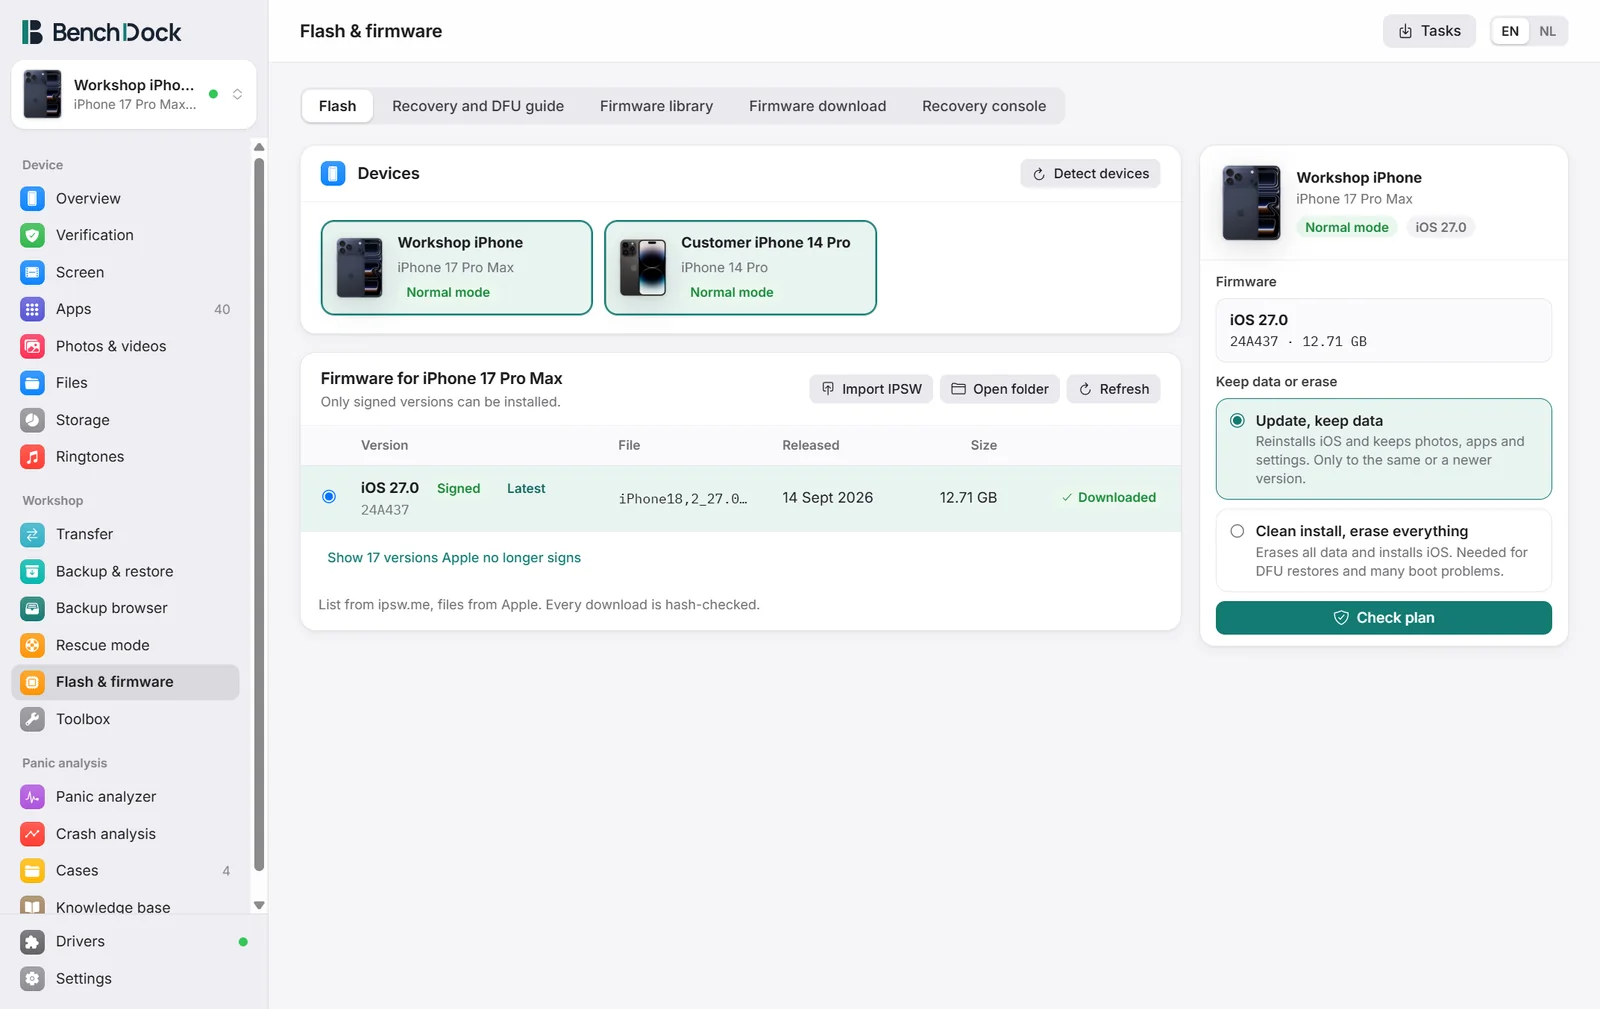Image resolution: width=1600 pixels, height=1009 pixels.
Task: Open the Toolbox wrench icon
Action: 32,719
